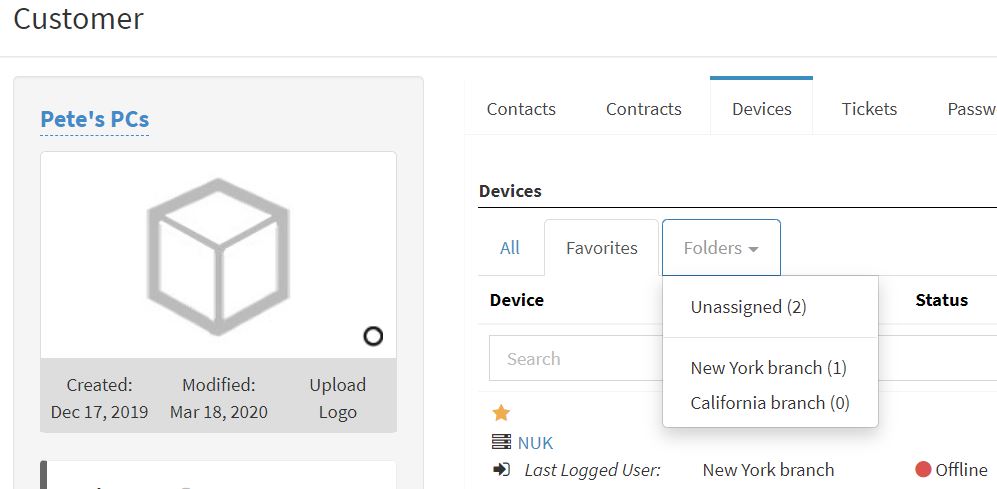Choose California branch (0) folder

coord(770,403)
